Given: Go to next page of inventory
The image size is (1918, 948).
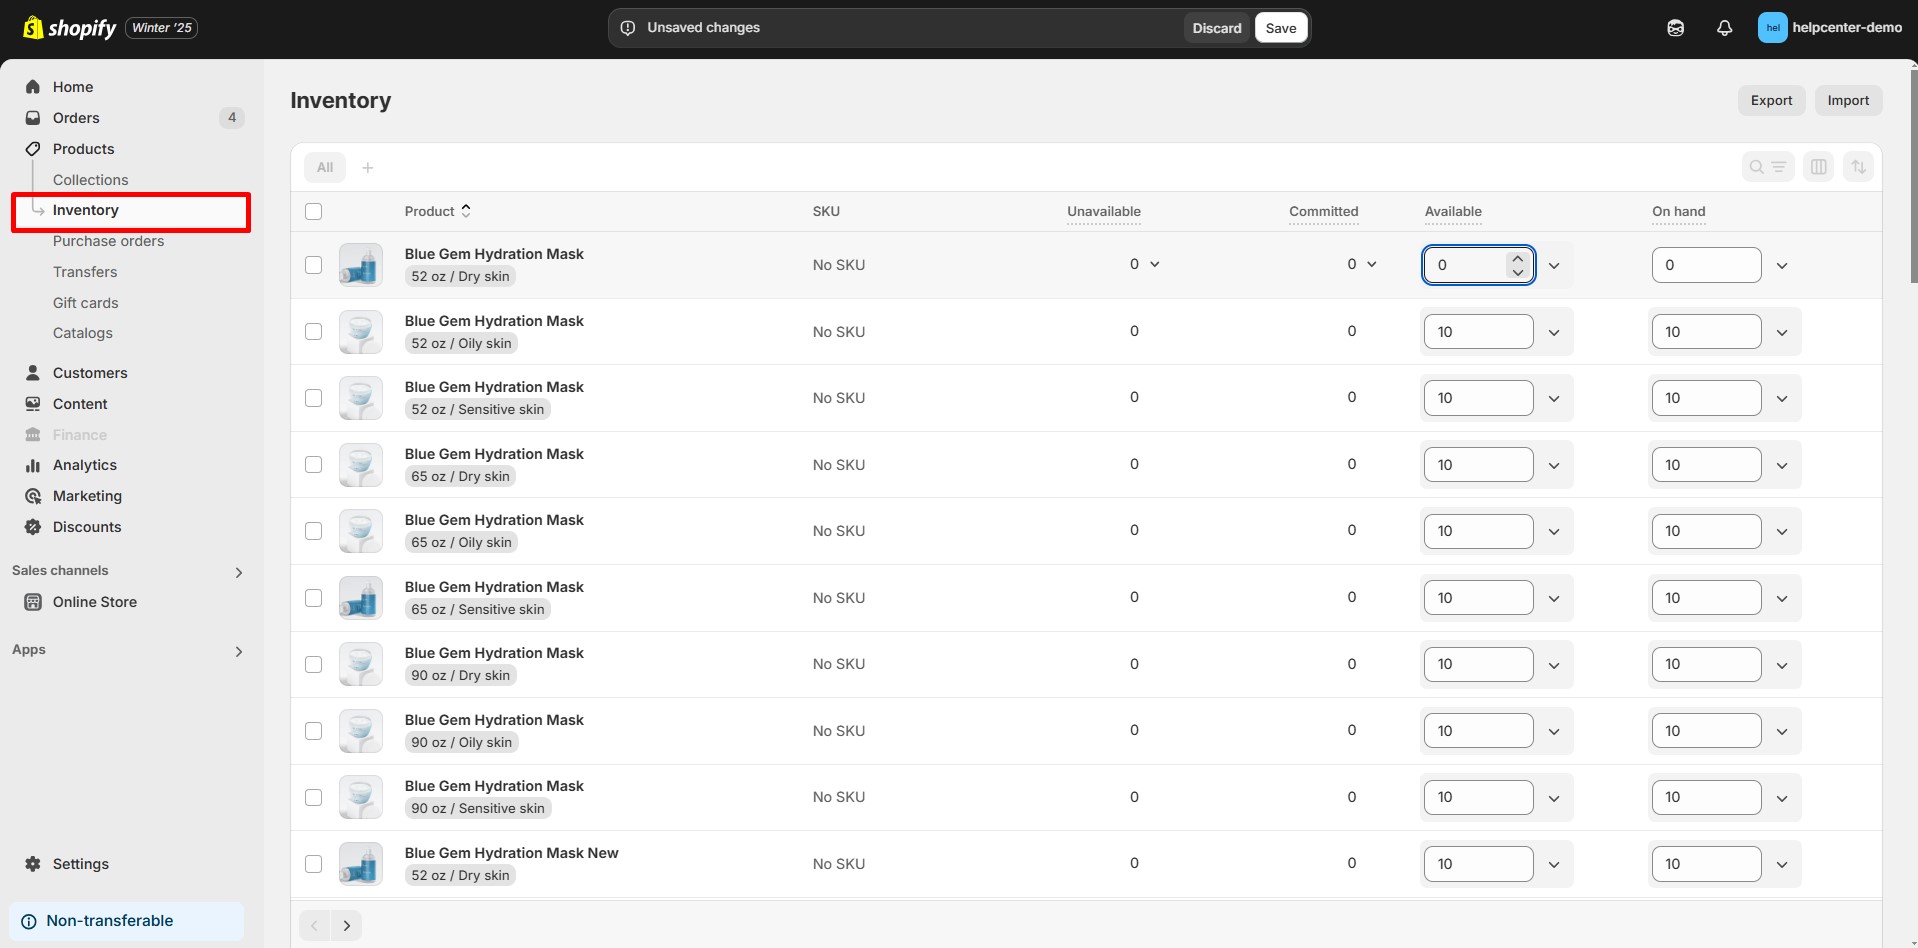Looking at the screenshot, I should [x=346, y=925].
